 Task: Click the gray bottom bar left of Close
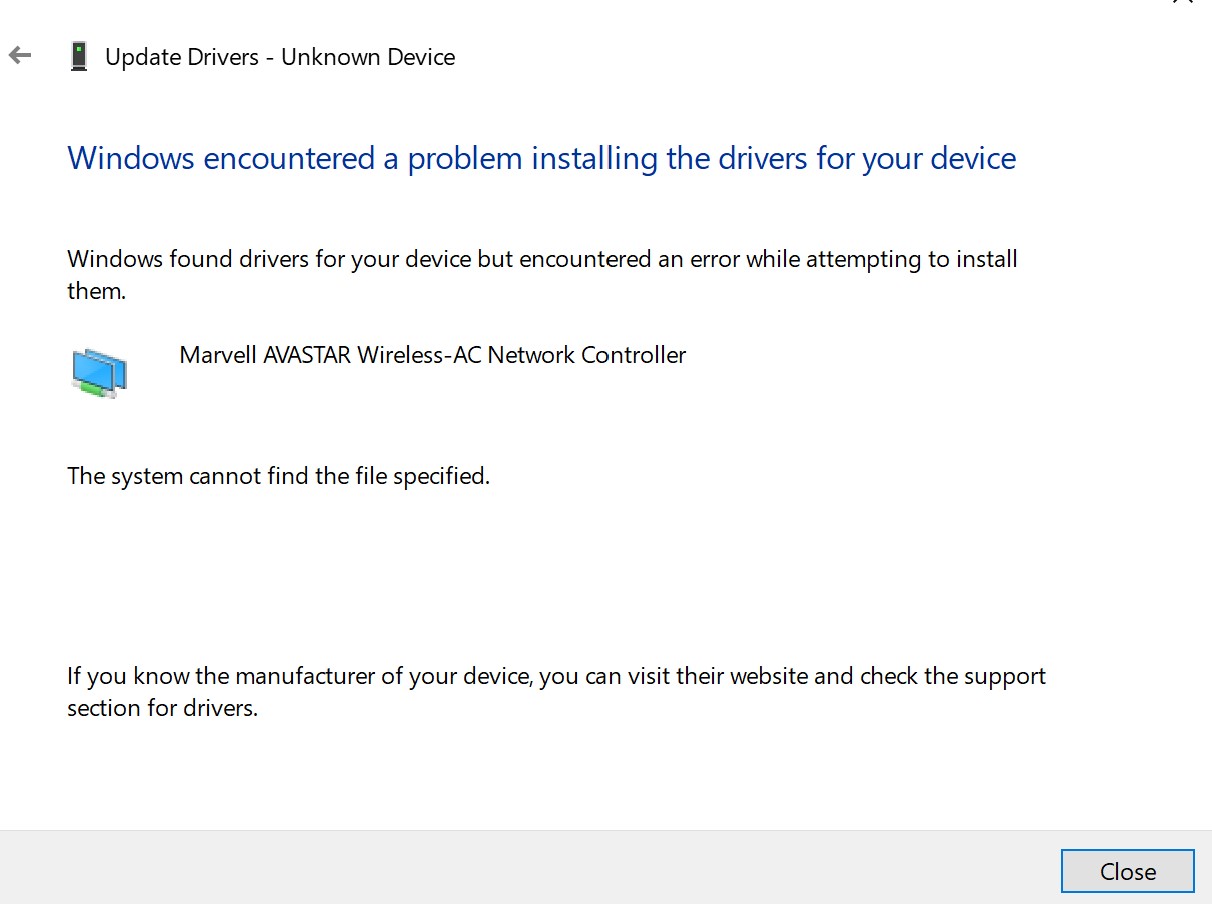coord(530,867)
